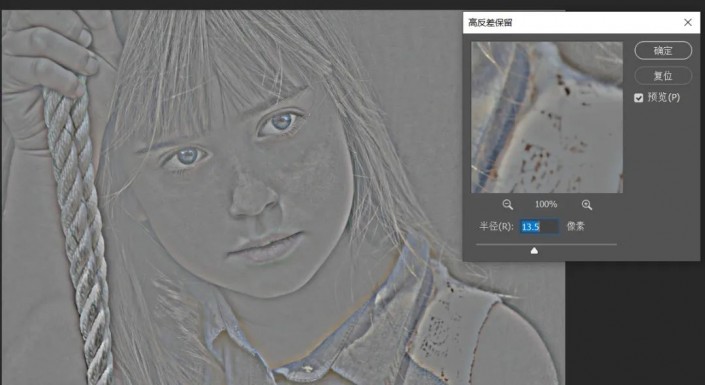This screenshot has height=385, width=705.
Task: Click the shirt collar button on canvas
Action: (x=308, y=368)
